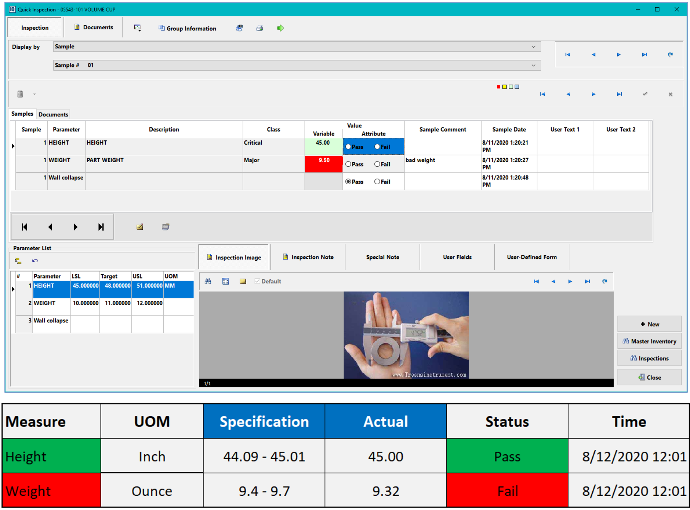Click the green run arrow in the top toolbar

[279, 28]
